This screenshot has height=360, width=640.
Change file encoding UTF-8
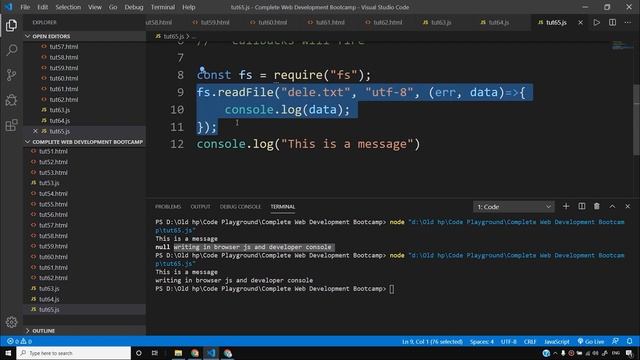pyautogui.click(x=509, y=341)
